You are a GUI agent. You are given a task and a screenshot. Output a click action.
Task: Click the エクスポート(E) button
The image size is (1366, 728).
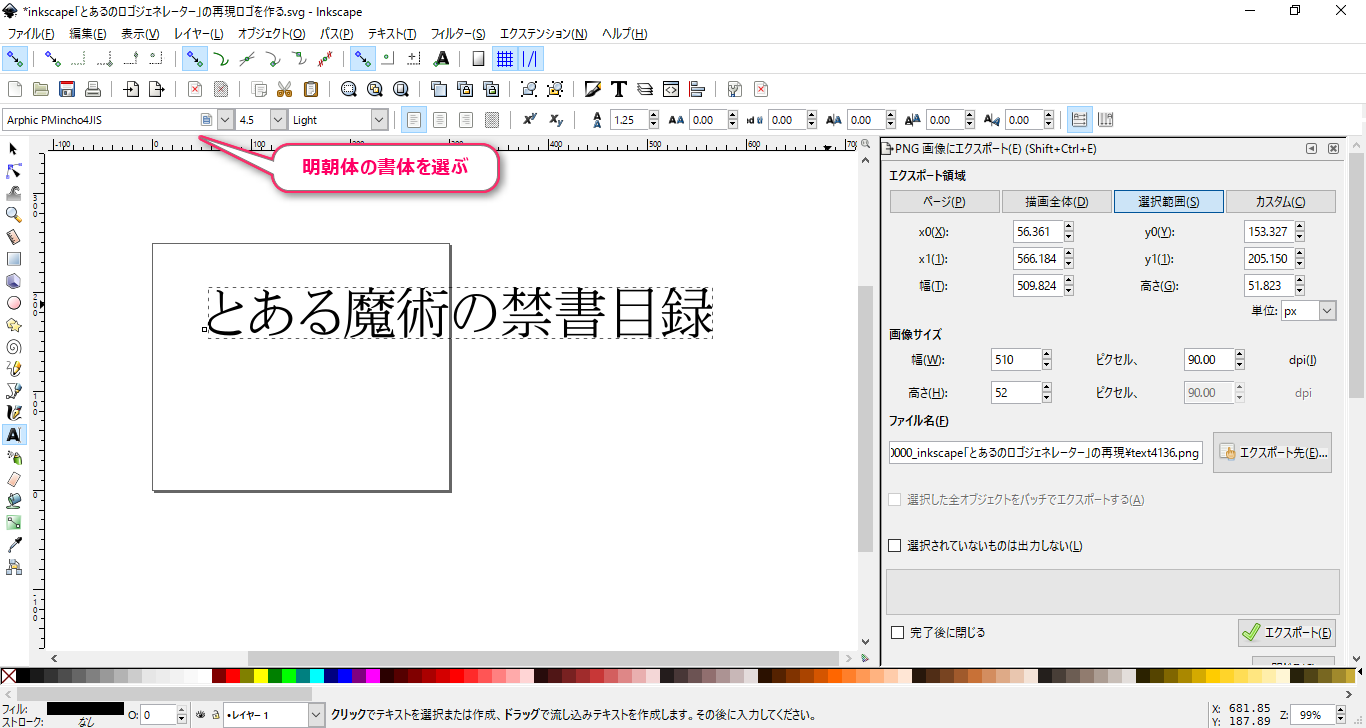point(1286,632)
